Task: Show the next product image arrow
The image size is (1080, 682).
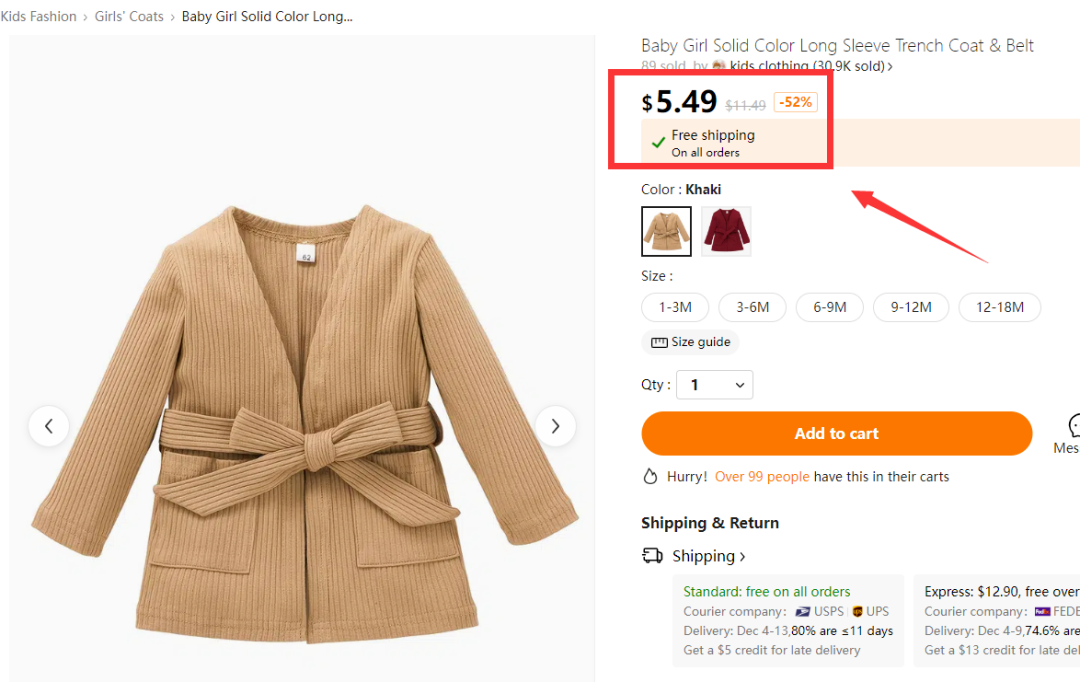Action: click(x=555, y=426)
